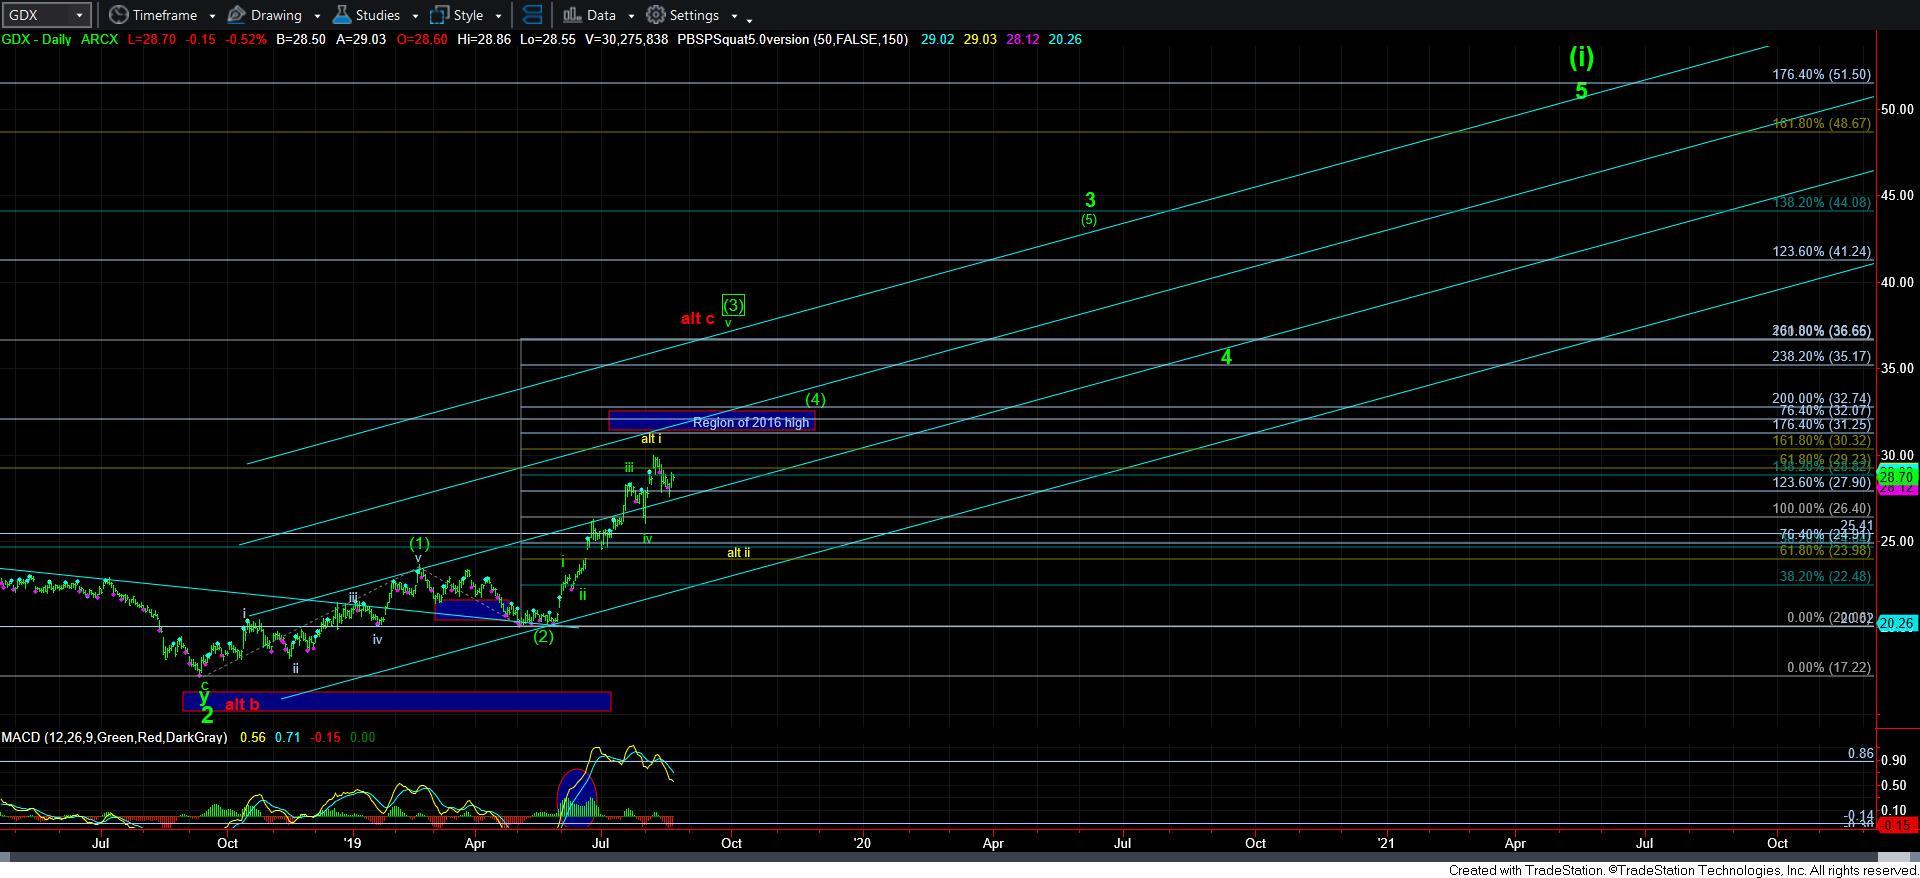Click the Studies flask icon
The width and height of the screenshot is (1920, 878).
tap(341, 15)
